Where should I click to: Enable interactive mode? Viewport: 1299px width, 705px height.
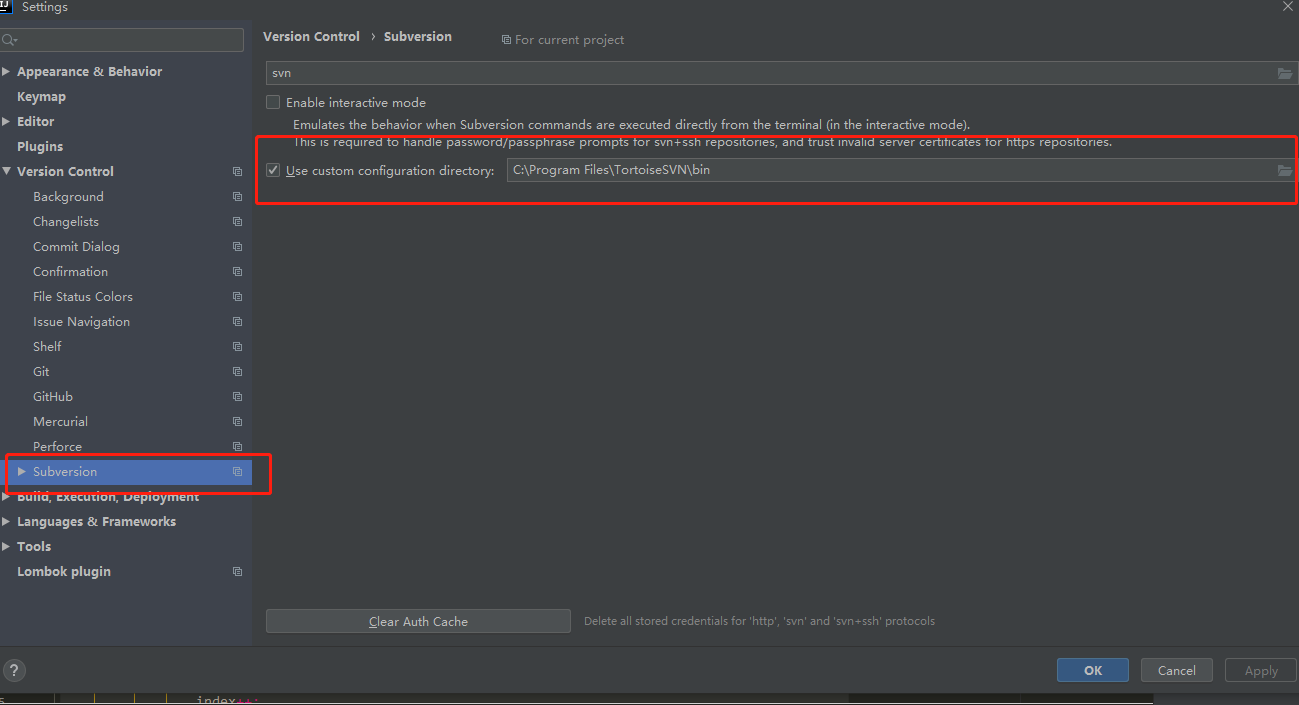click(273, 102)
